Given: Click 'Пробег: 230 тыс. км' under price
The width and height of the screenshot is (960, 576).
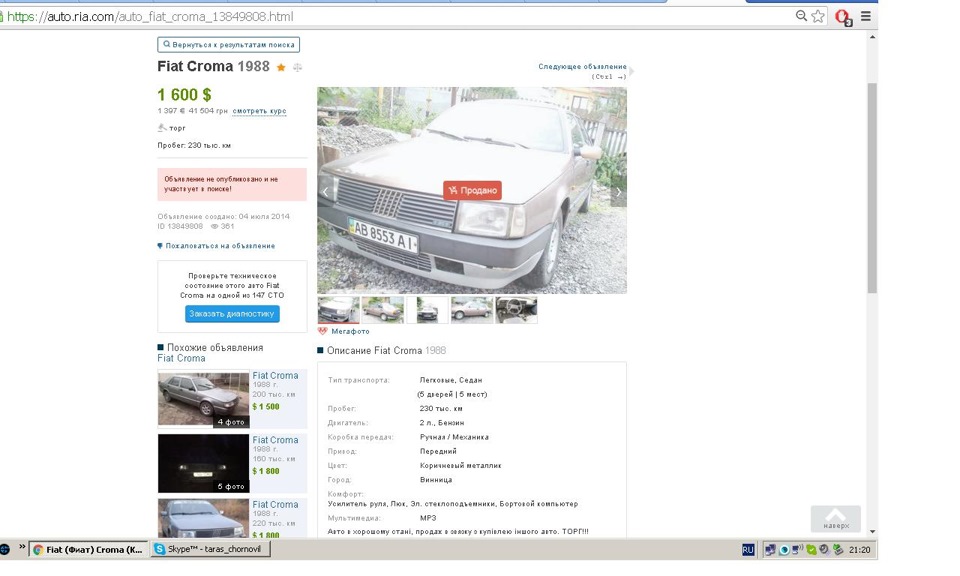Looking at the screenshot, I should tap(194, 146).
